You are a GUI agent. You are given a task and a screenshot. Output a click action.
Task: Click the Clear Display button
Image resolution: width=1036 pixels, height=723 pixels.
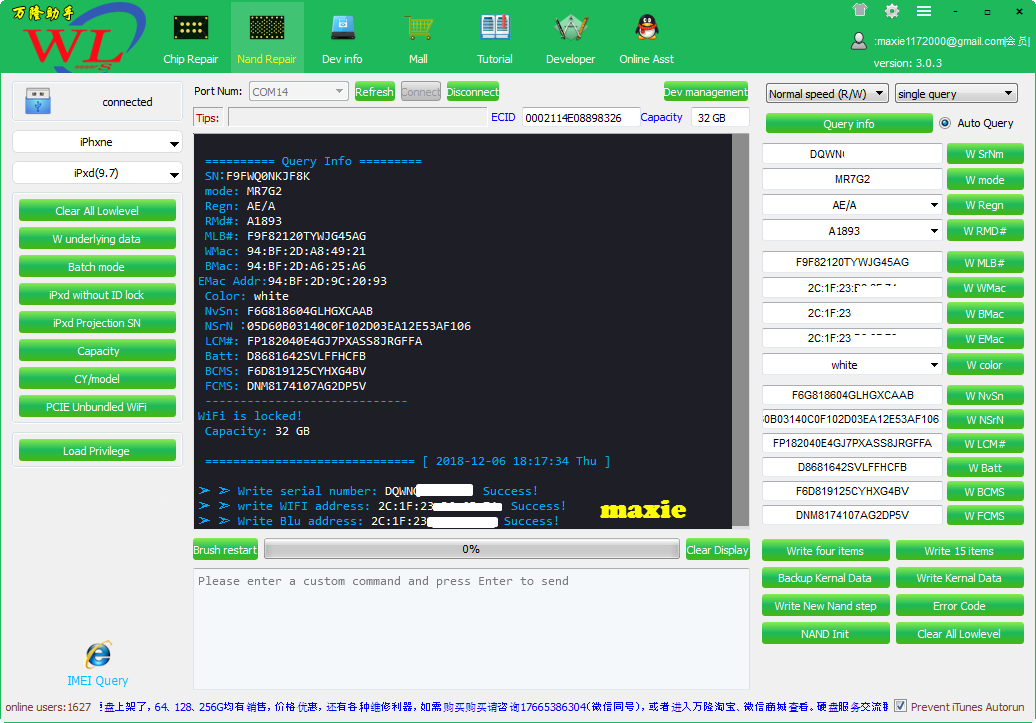click(x=718, y=550)
